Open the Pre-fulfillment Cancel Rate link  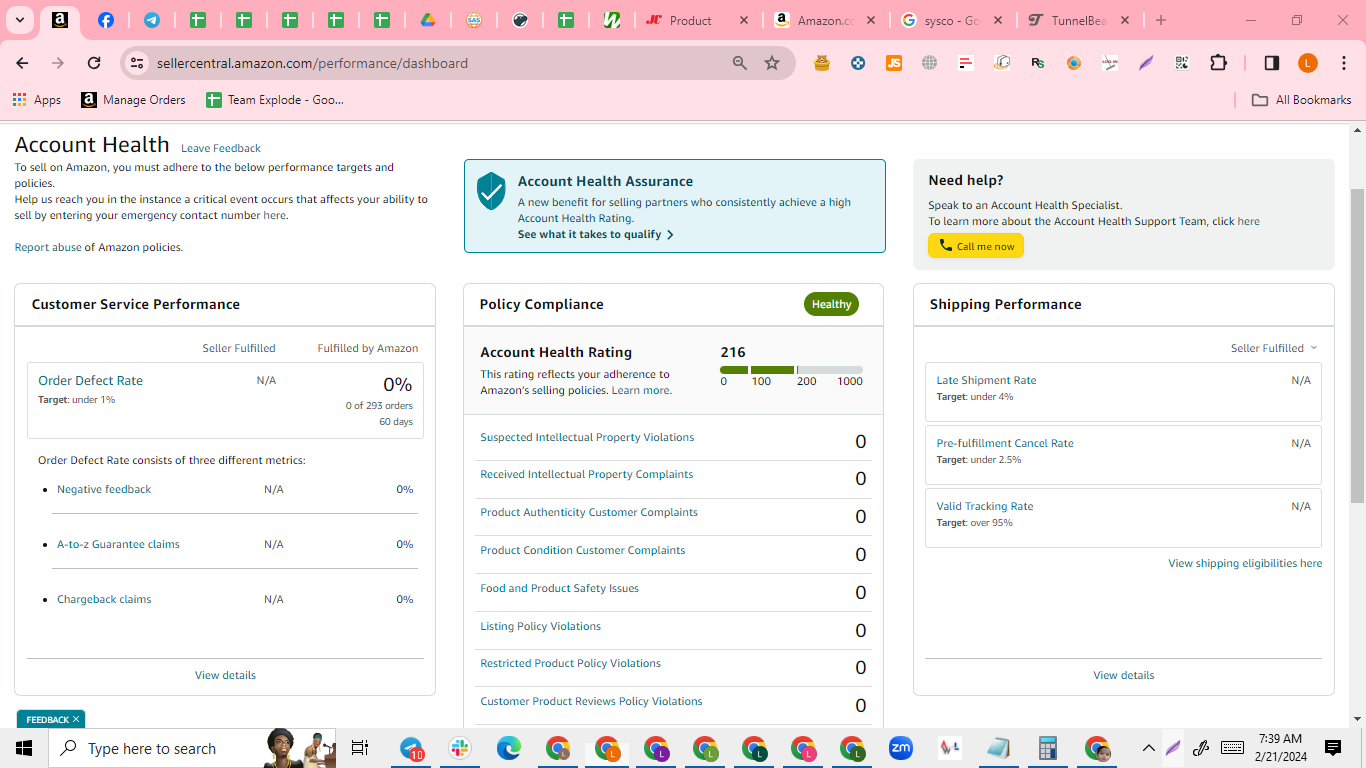pyautogui.click(x=1005, y=443)
